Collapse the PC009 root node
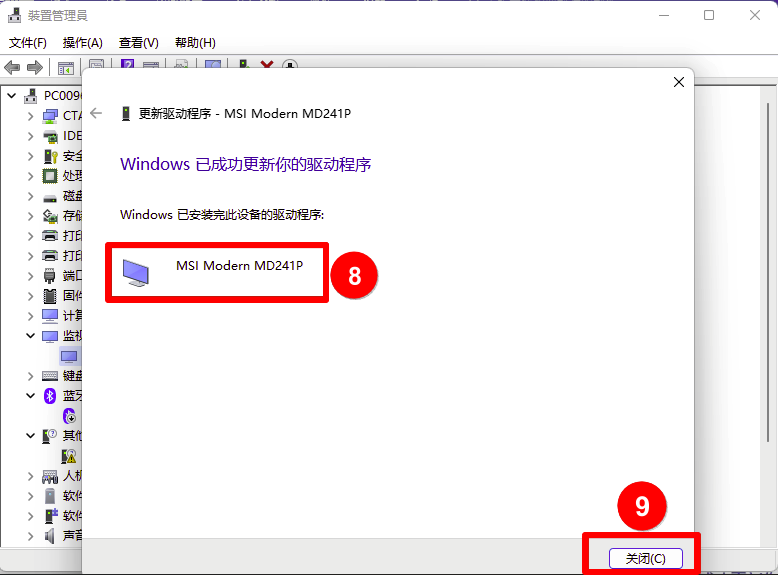This screenshot has width=778, height=575. (12, 96)
